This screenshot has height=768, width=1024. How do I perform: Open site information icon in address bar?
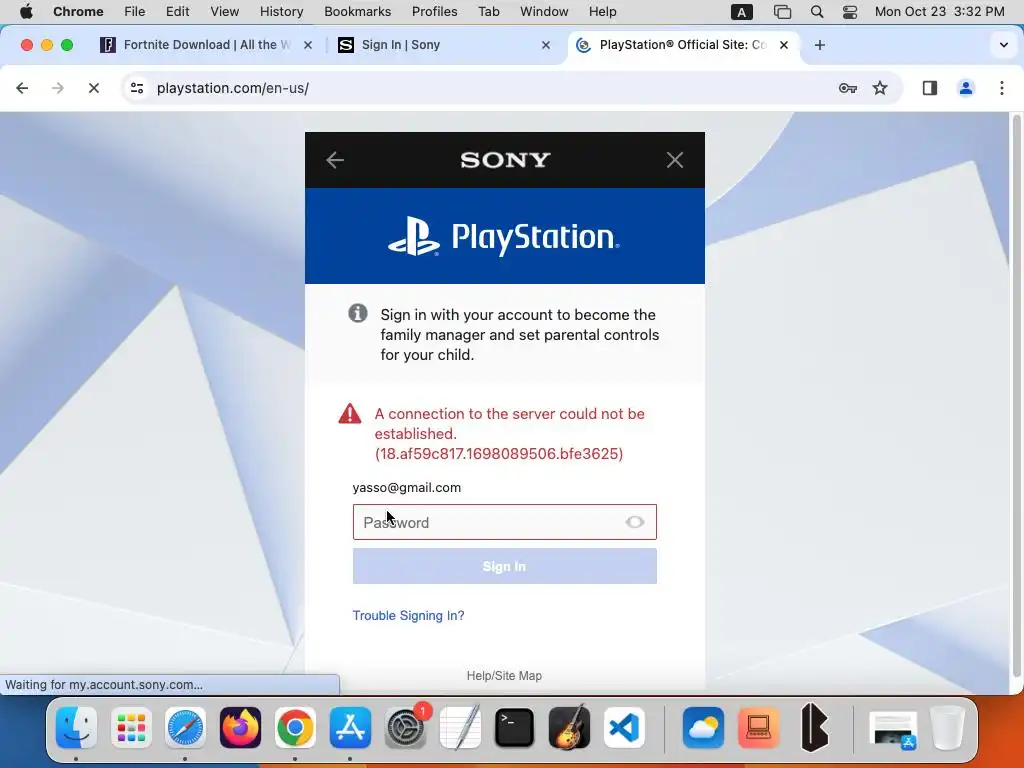click(x=136, y=88)
